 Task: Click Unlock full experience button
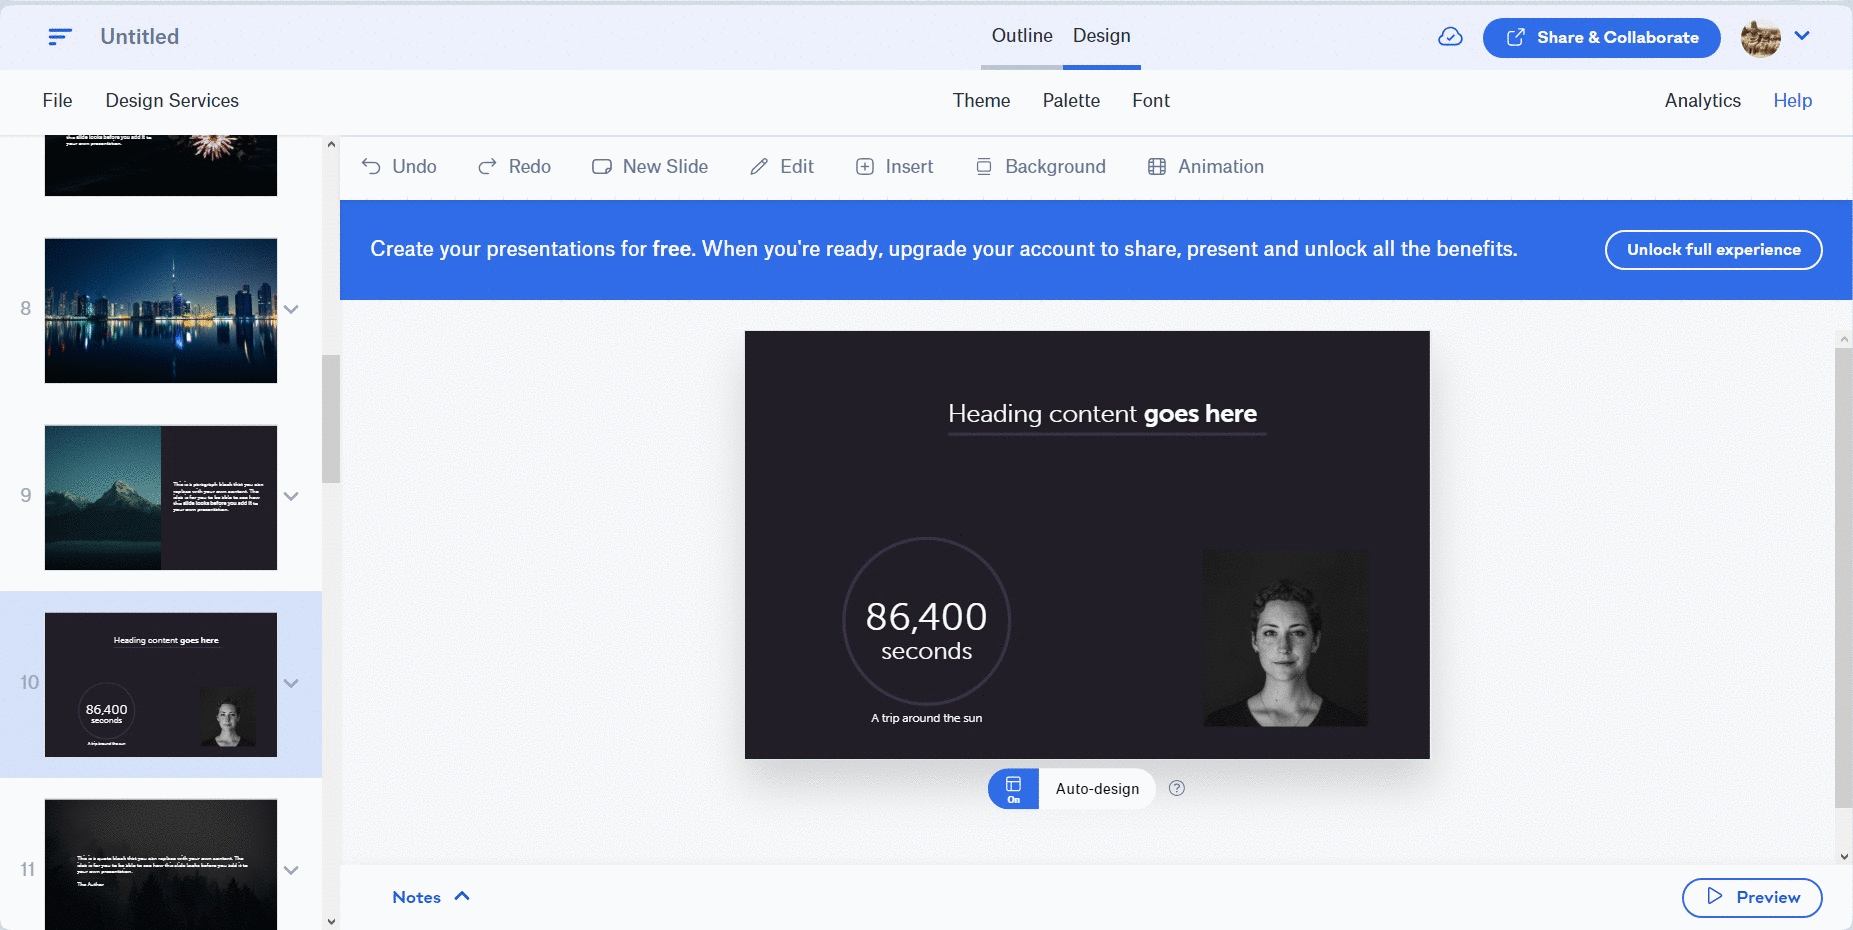click(1713, 250)
